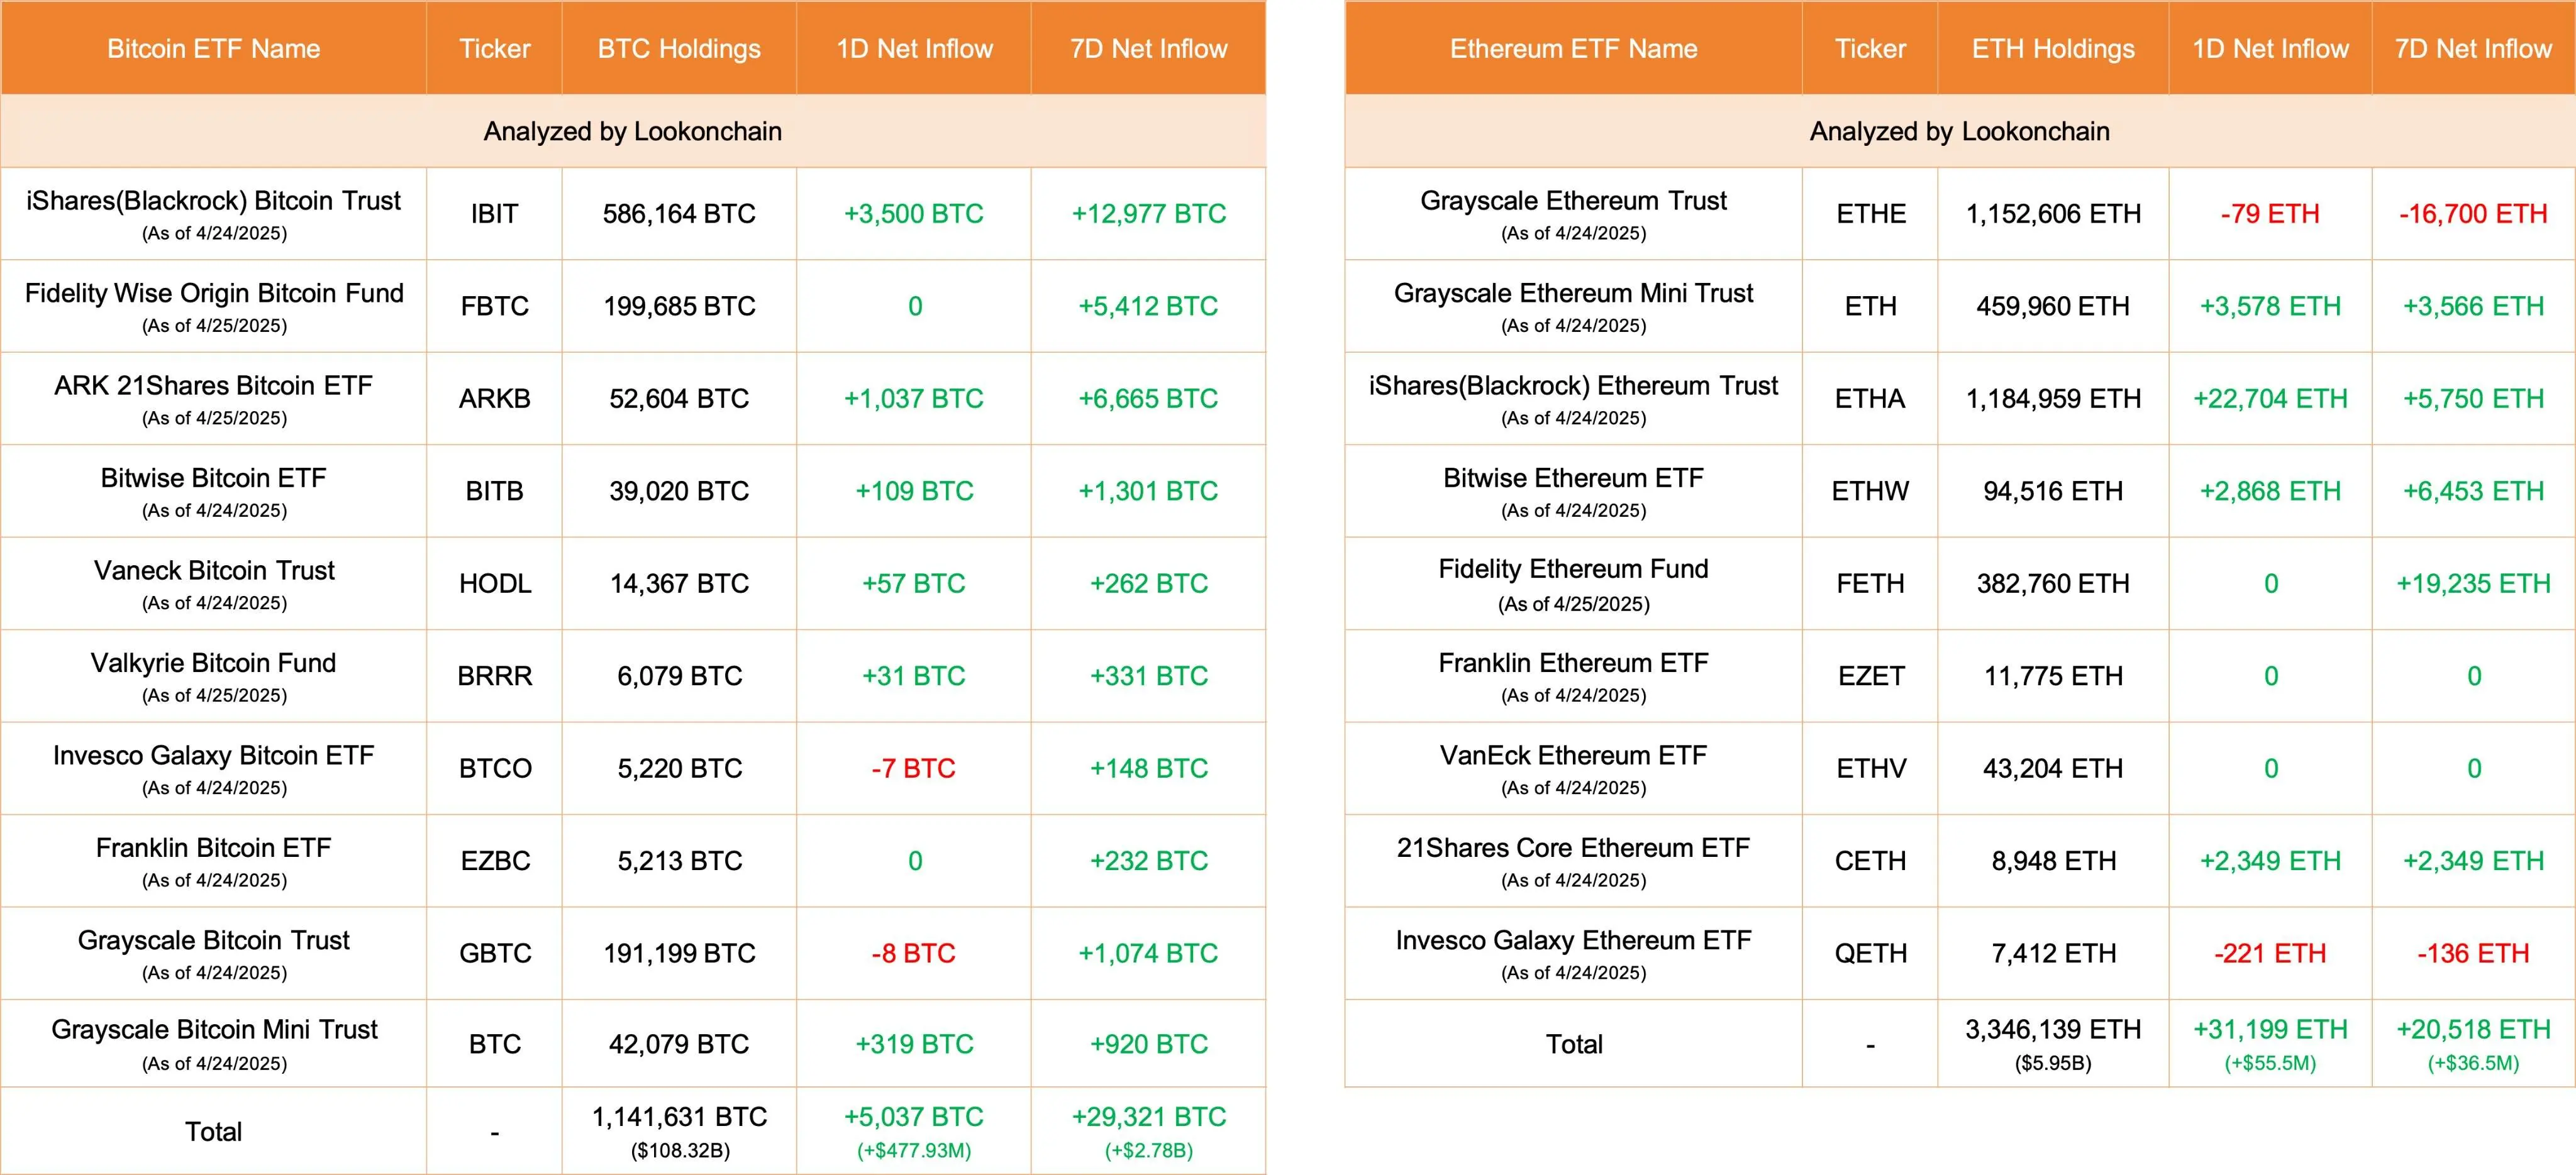This screenshot has width=2576, height=1175.
Task: Select the red -7 BTC inflow value
Action: (913, 769)
